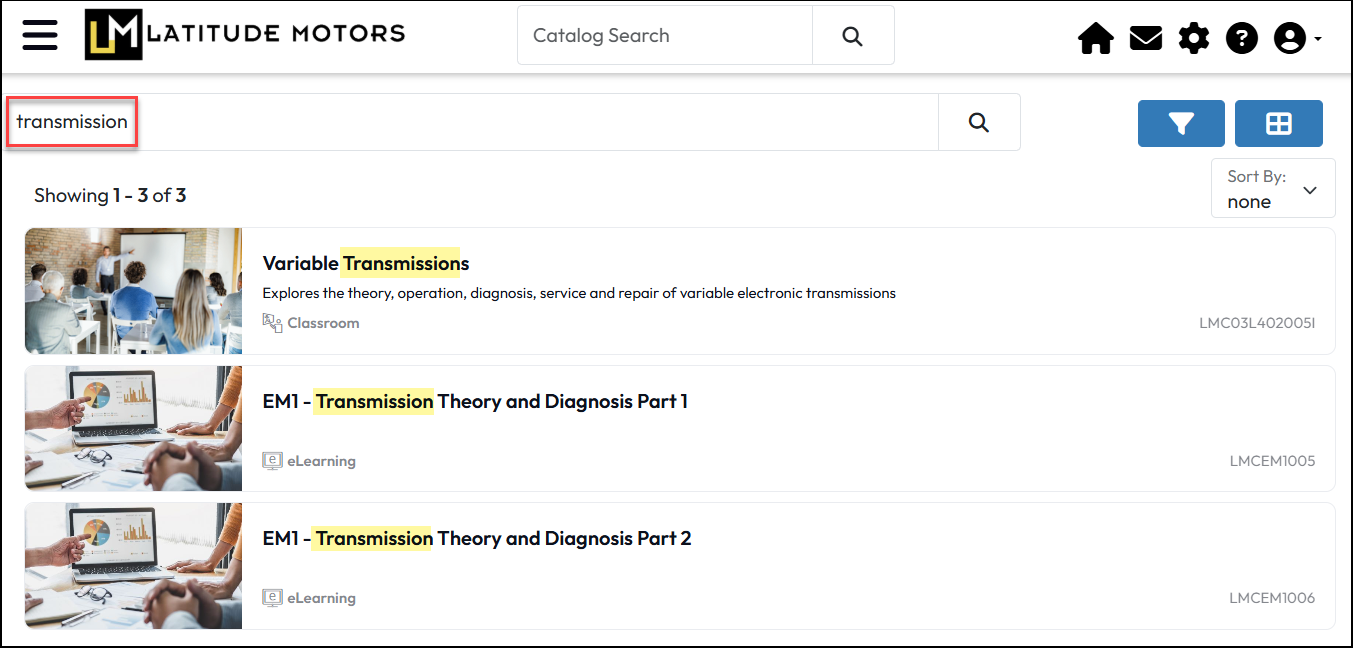1353x648 pixels.
Task: Open the filter options button
Action: click(x=1181, y=124)
